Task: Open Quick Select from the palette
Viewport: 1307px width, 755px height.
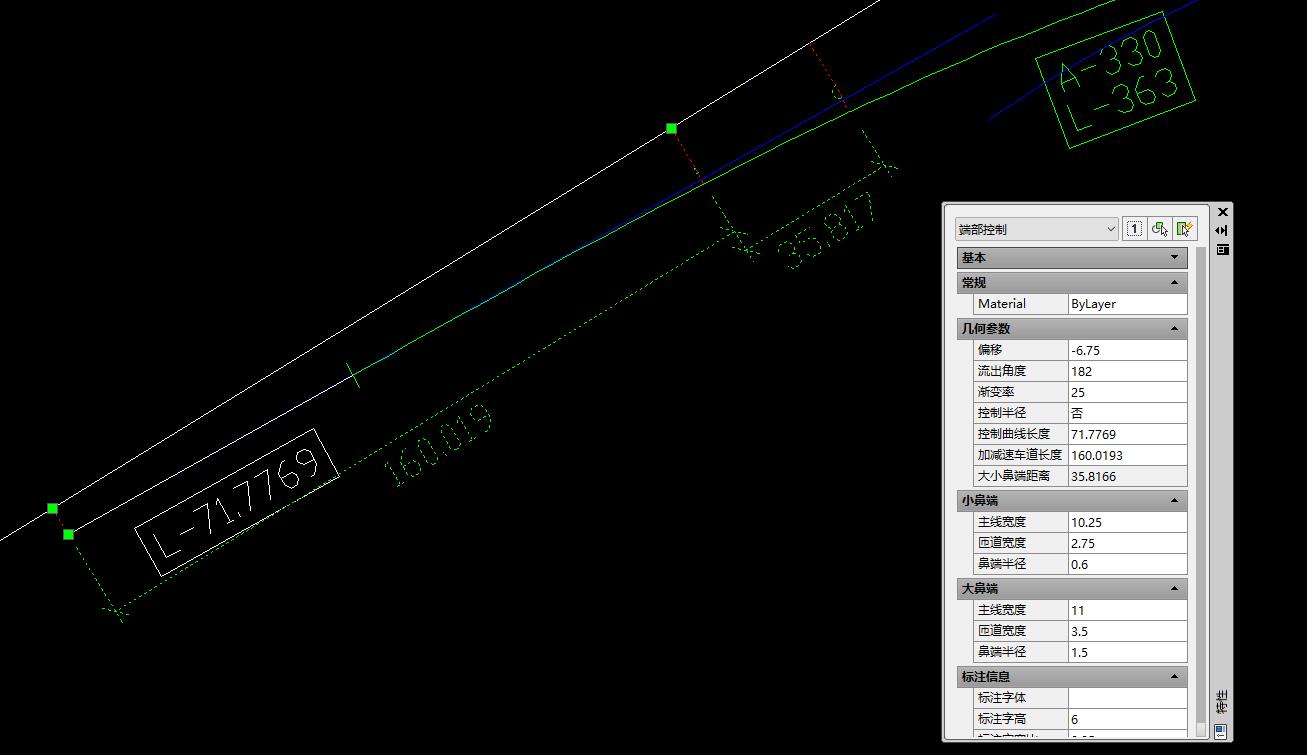Action: tap(1185, 229)
